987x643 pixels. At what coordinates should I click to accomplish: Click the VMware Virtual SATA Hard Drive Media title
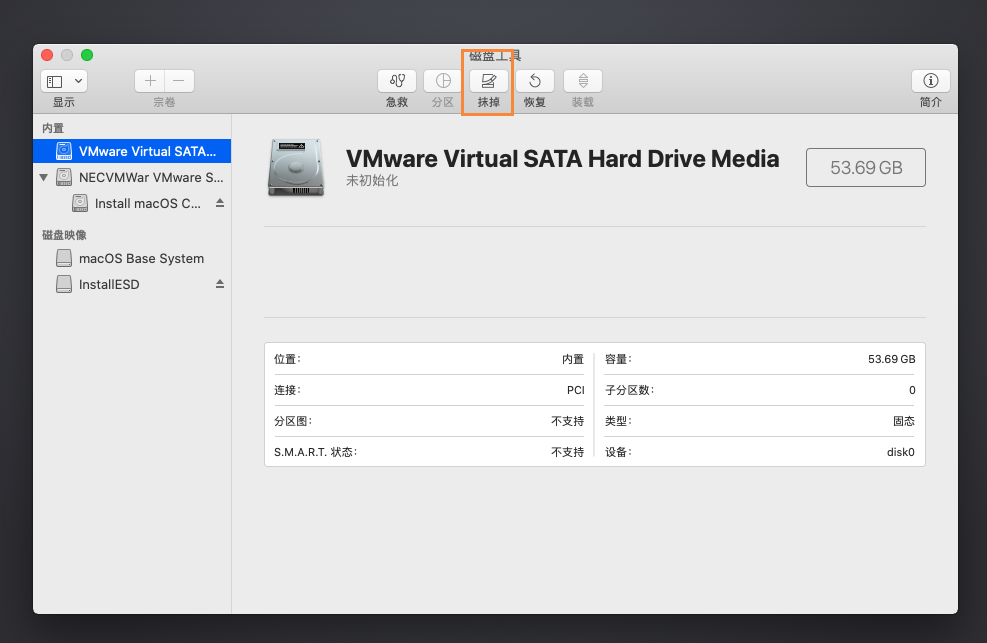(562, 159)
